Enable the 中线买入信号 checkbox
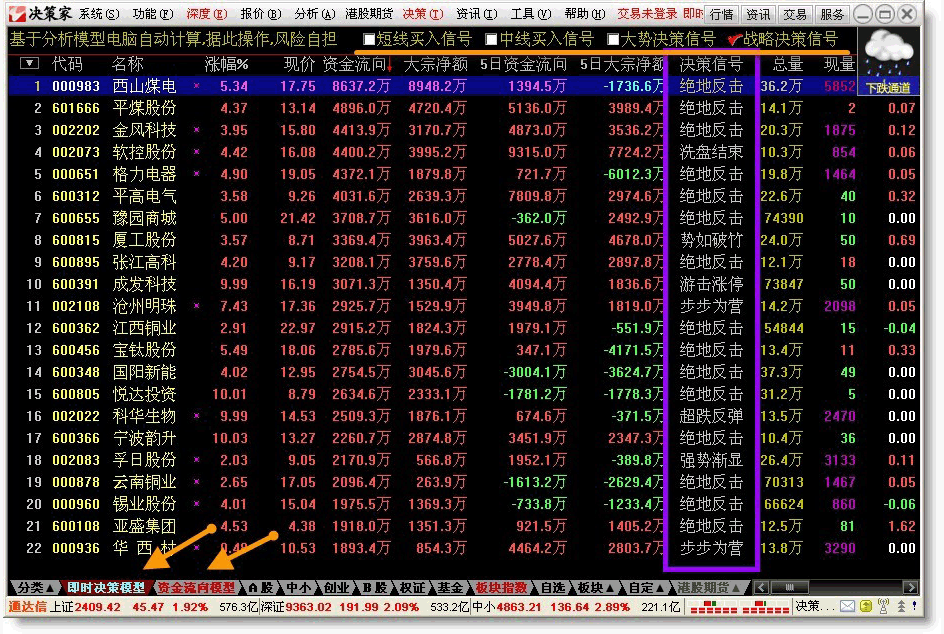 491,40
